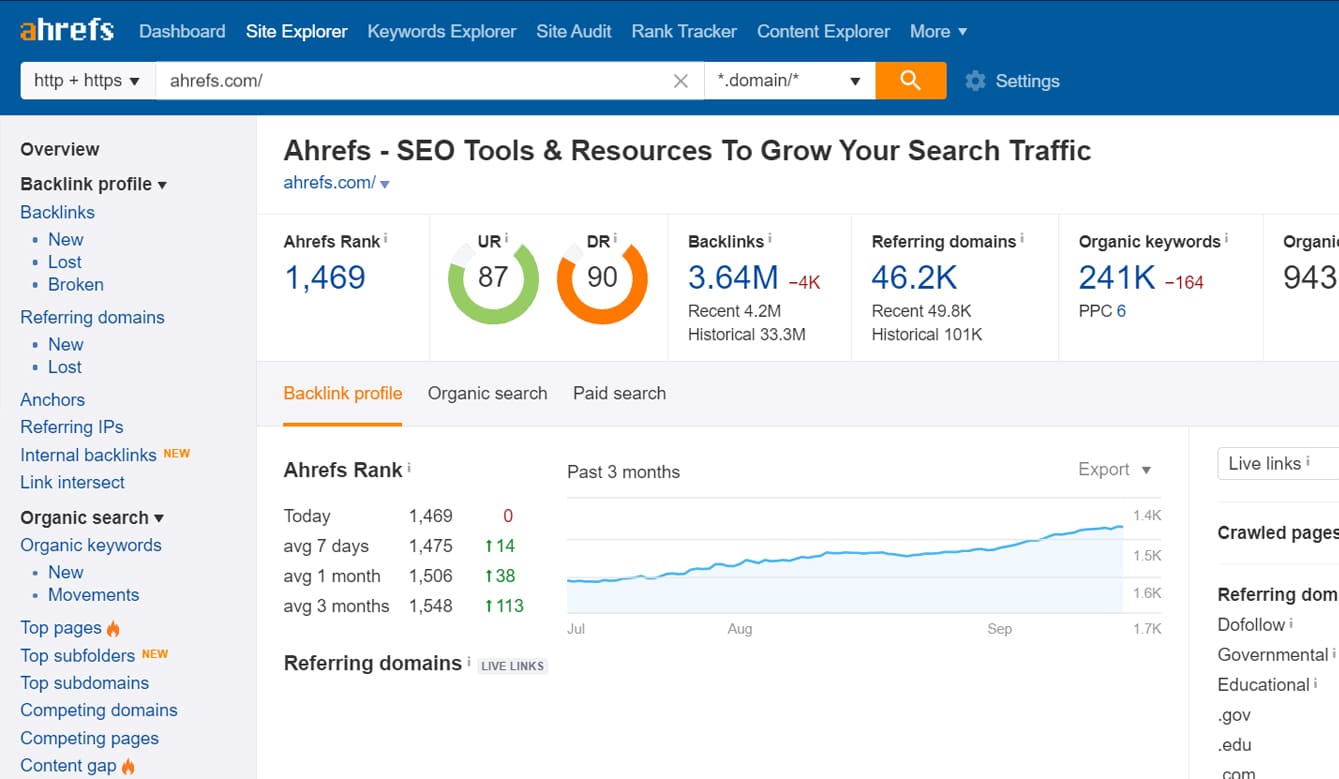Click the 'avg 3 months' rank row
This screenshot has height=779, width=1339.
pos(404,606)
